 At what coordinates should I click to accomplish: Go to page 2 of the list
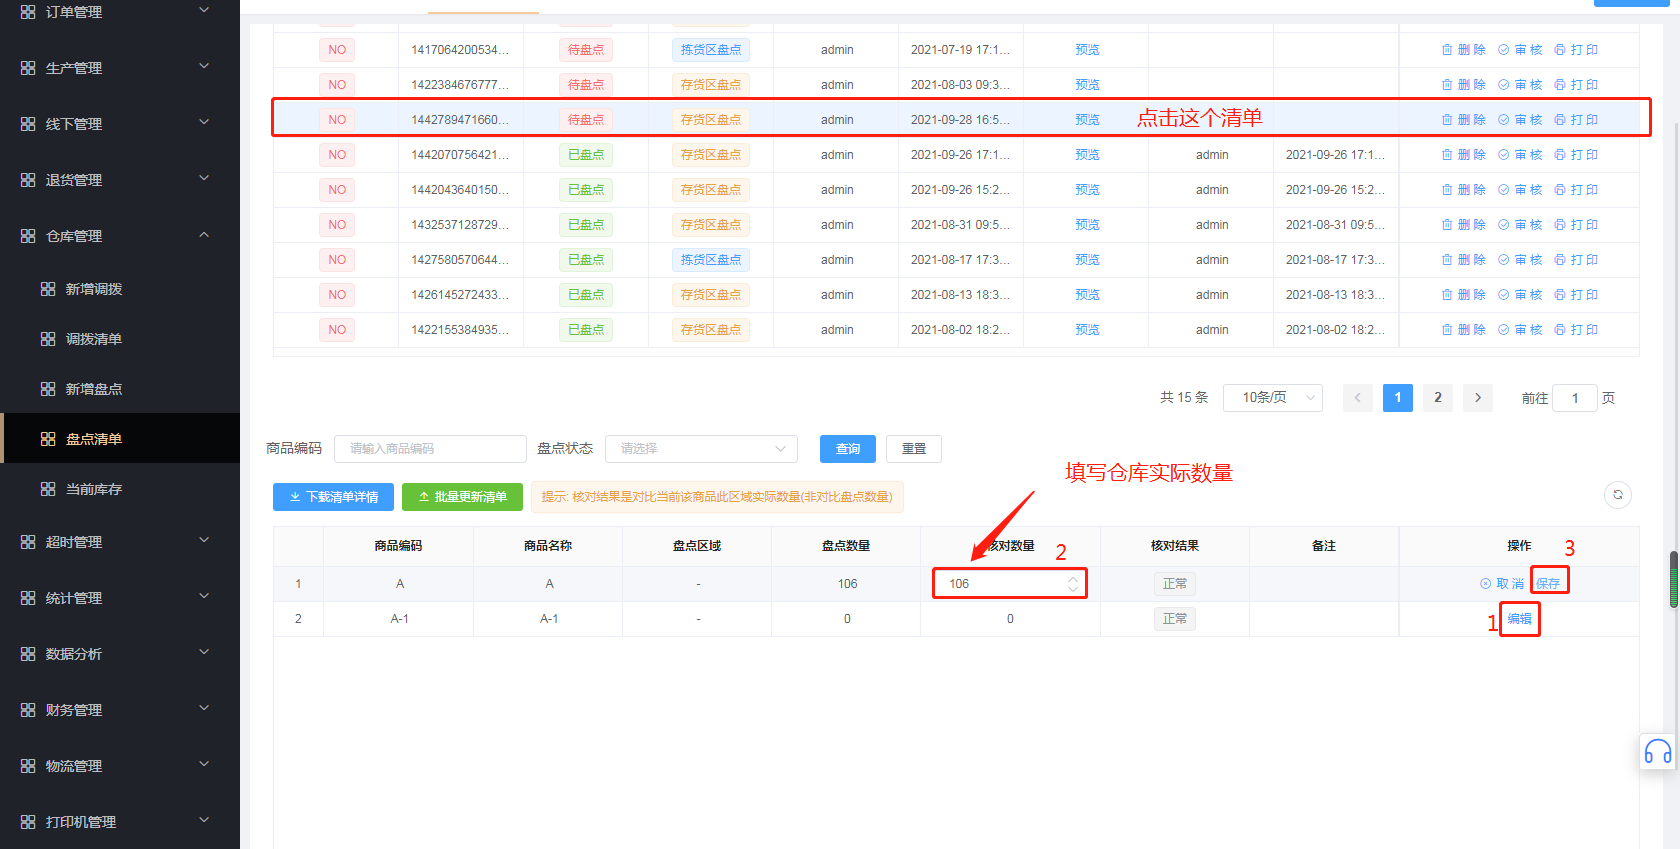[x=1438, y=398]
